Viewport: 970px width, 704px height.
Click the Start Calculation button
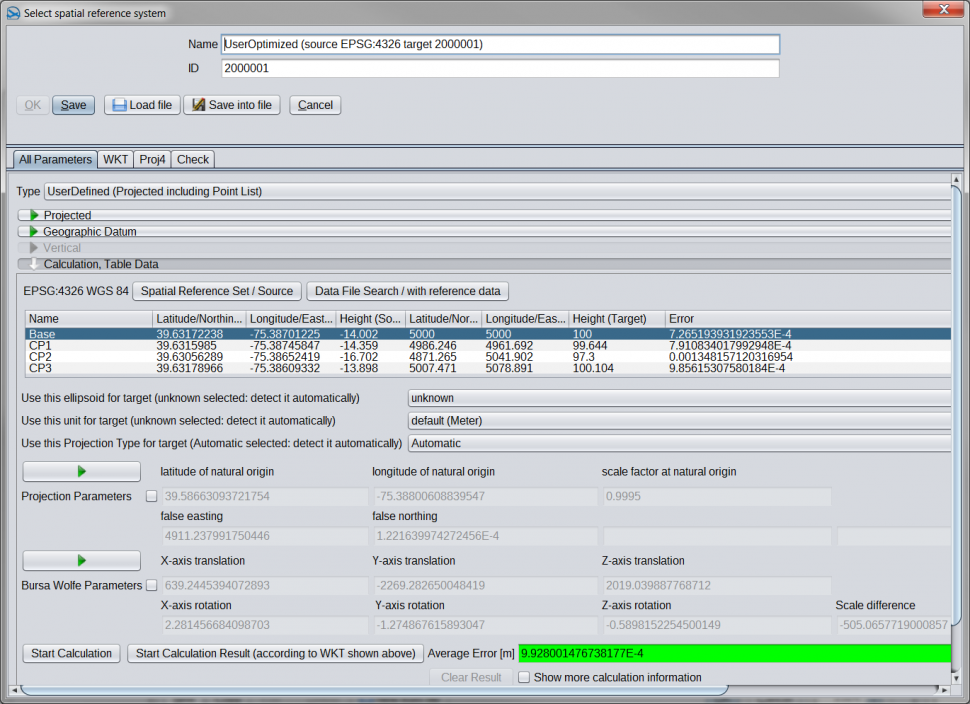coord(71,653)
